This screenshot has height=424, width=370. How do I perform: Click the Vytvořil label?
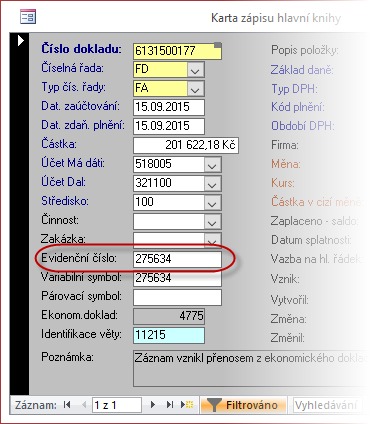coord(290,300)
